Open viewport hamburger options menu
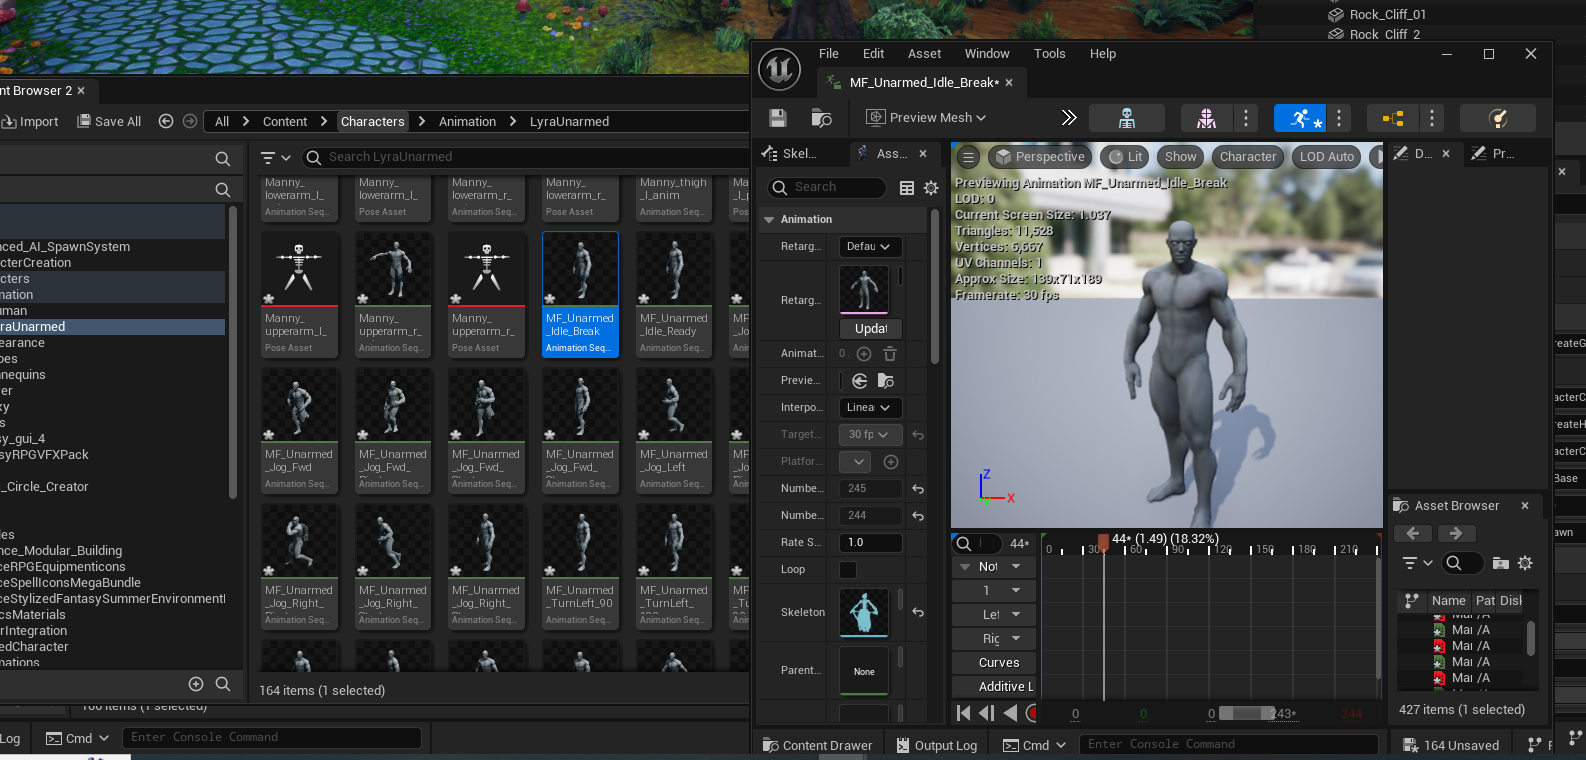1586x760 pixels. click(x=968, y=157)
